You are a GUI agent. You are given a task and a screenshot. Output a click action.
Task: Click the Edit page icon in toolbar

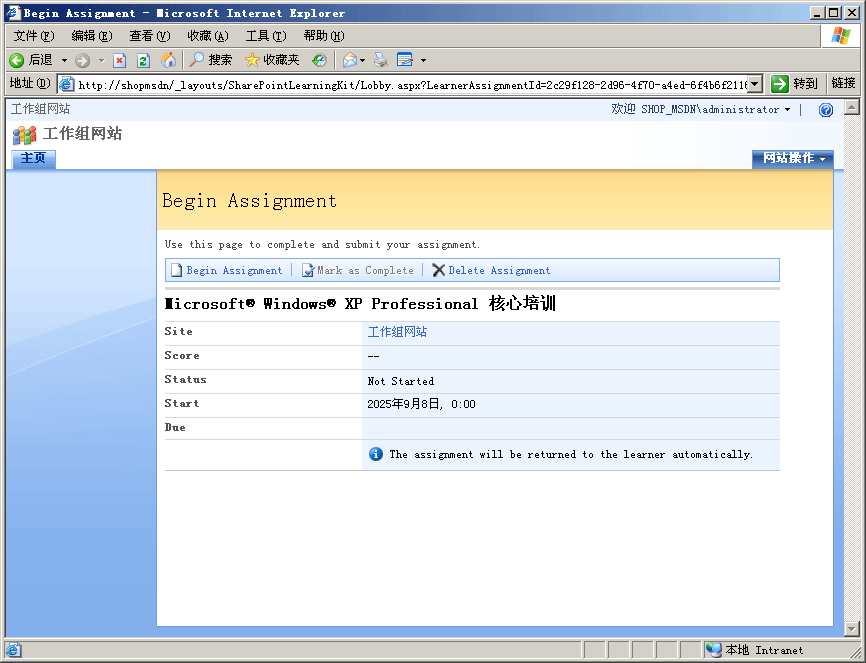coord(405,60)
